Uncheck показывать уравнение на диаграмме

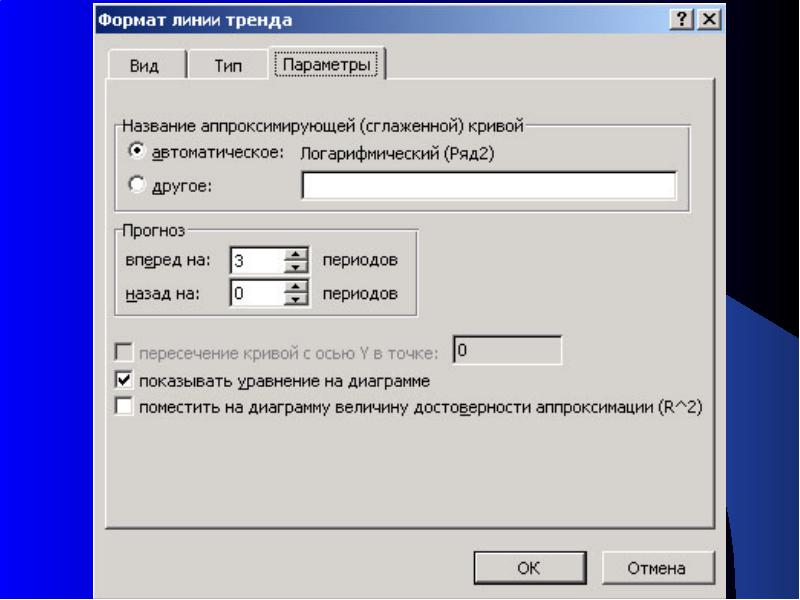(x=124, y=380)
